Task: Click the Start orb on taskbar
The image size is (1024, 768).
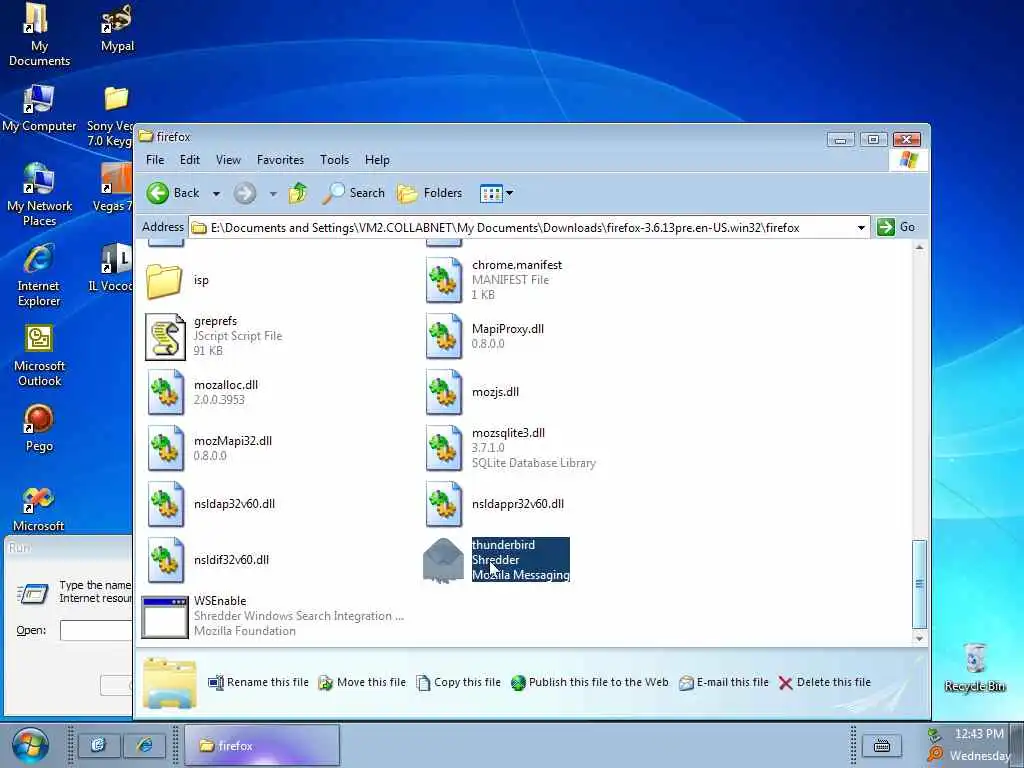Action: point(30,745)
